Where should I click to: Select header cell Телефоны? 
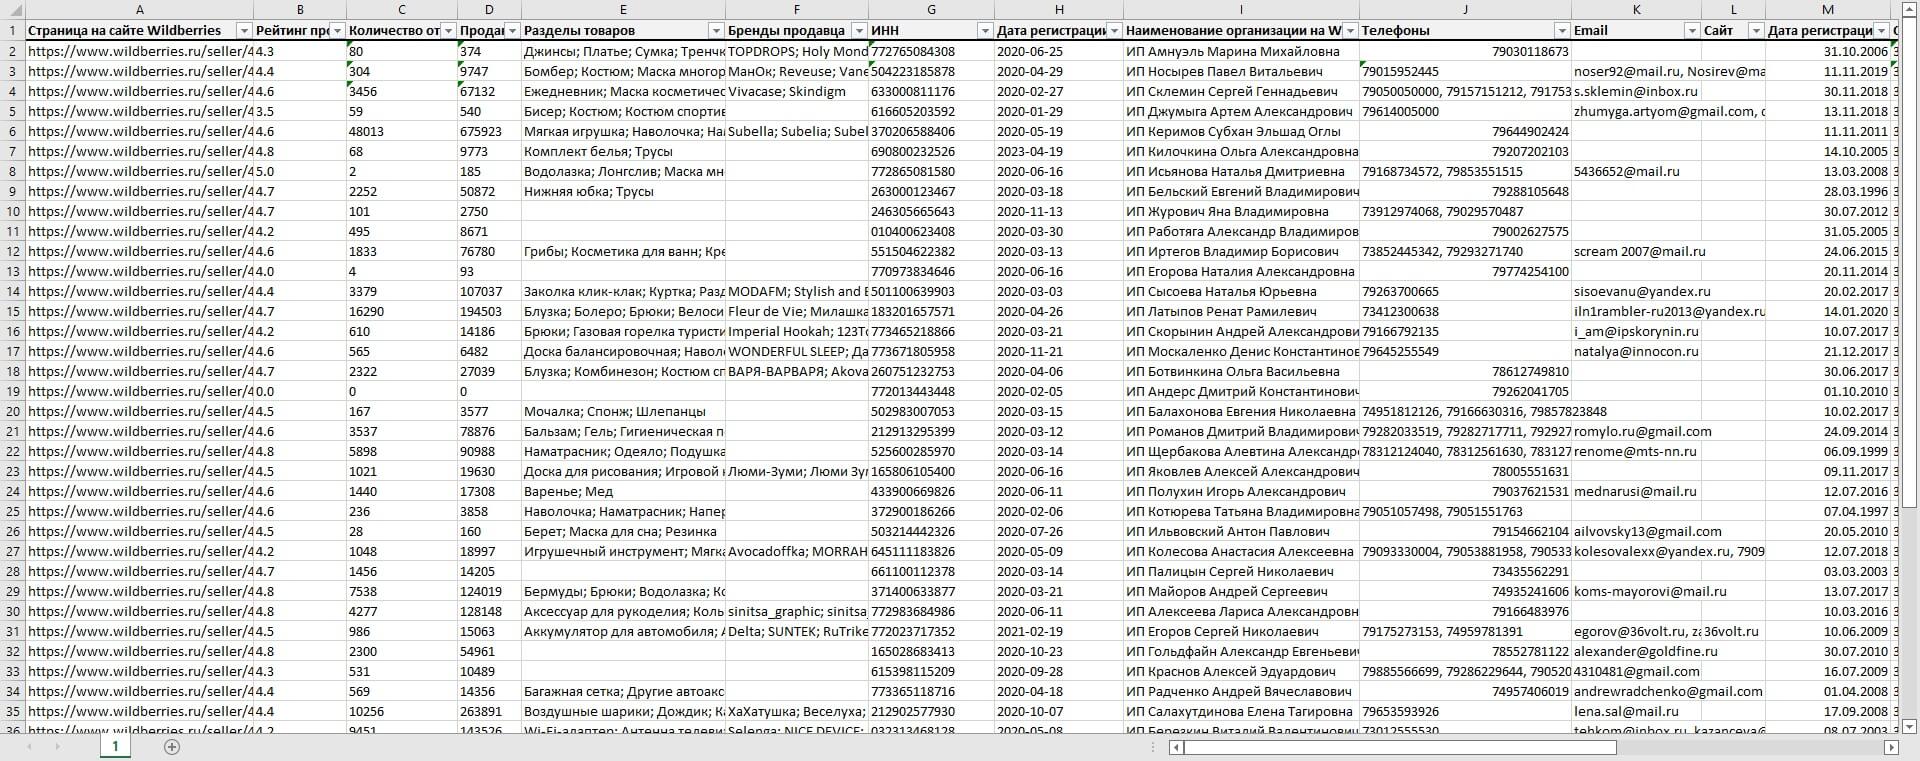pyautogui.click(x=1465, y=31)
